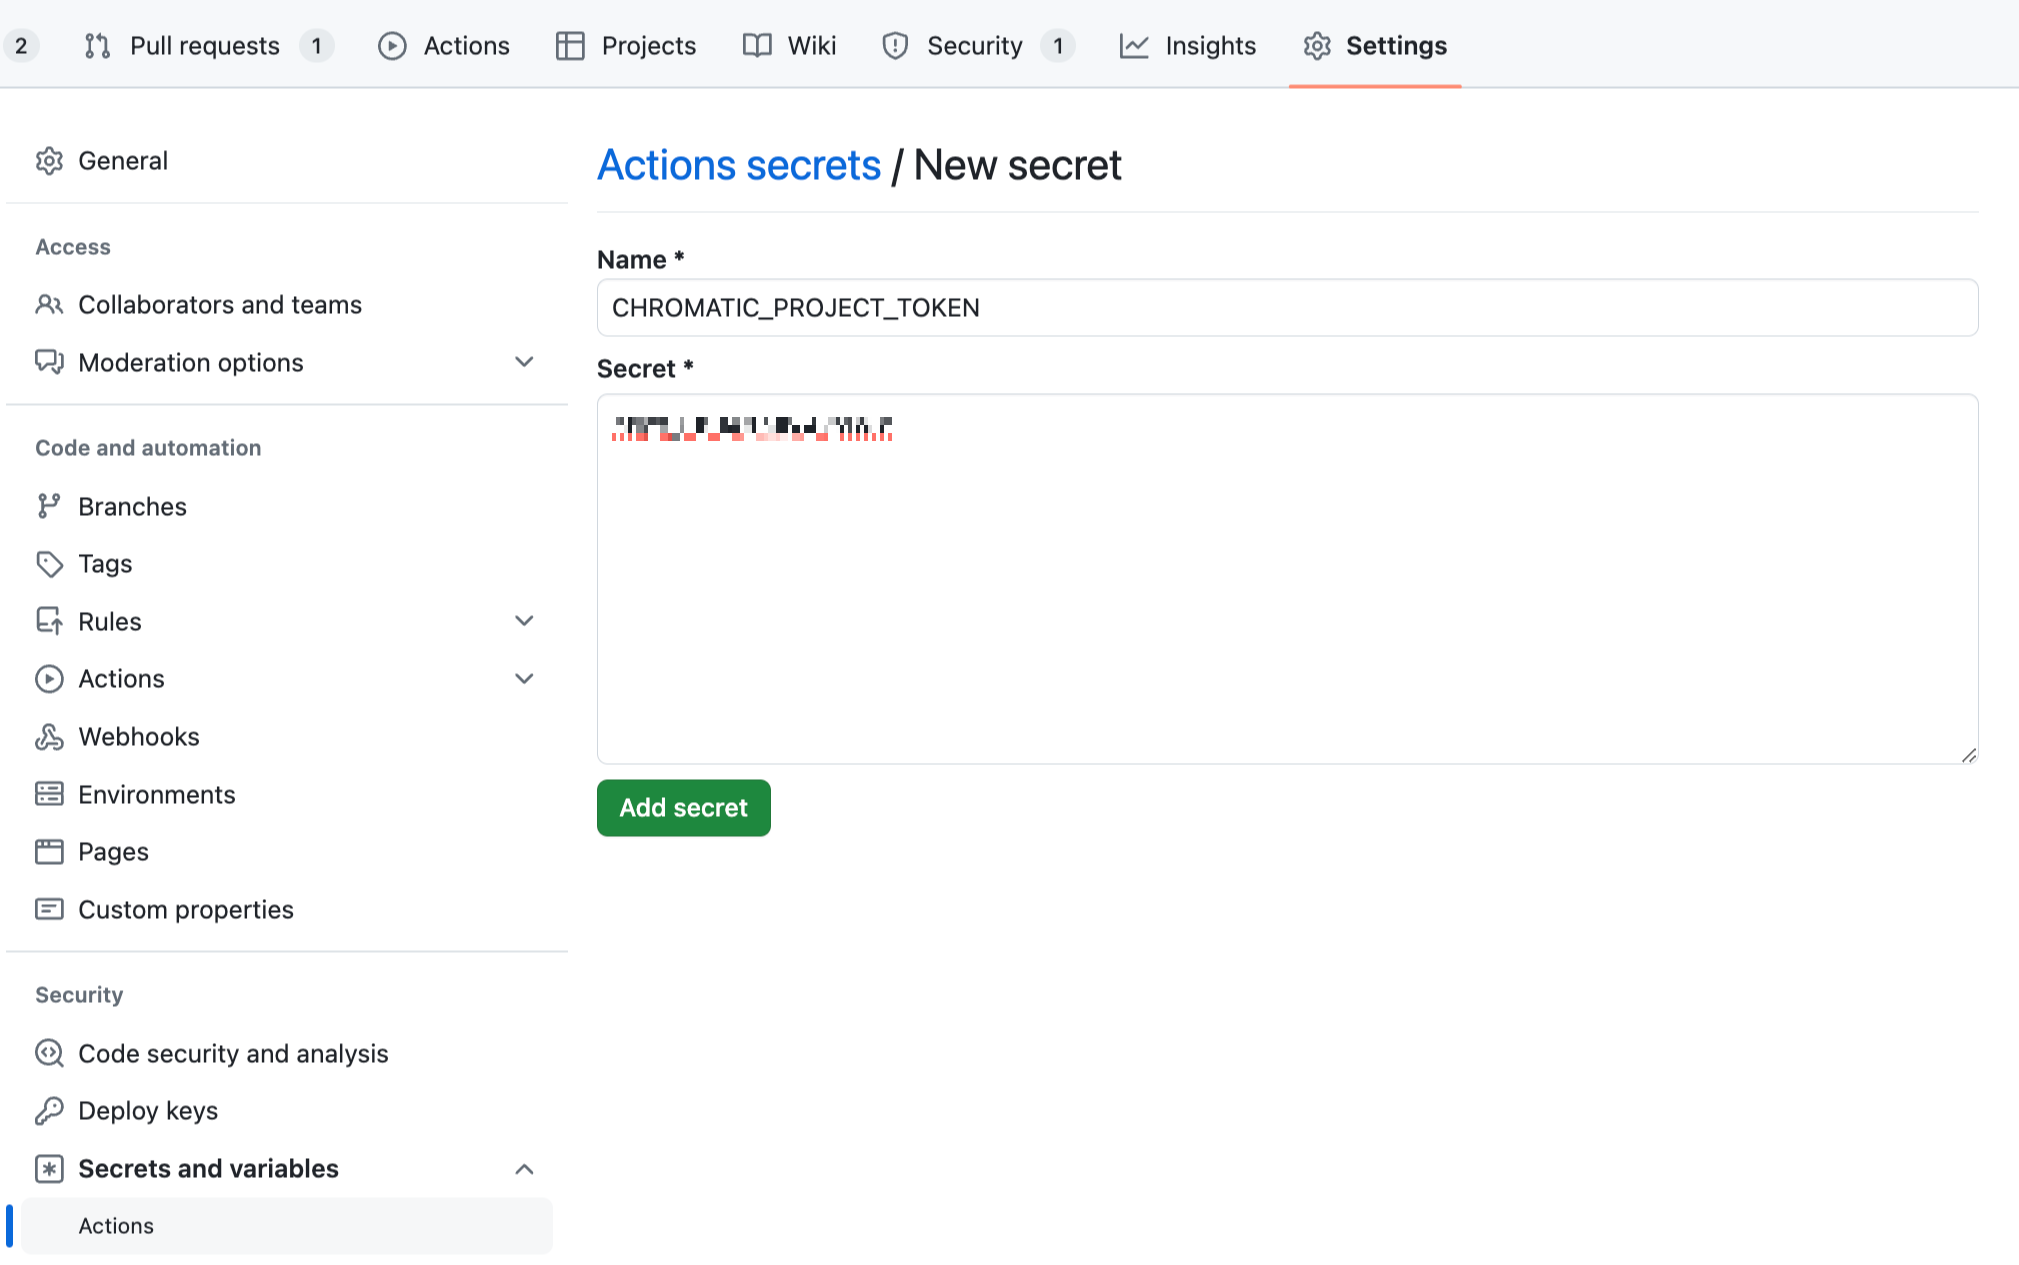This screenshot has width=2019, height=1265.
Task: Focus the secret Name field
Action: pos(1287,308)
